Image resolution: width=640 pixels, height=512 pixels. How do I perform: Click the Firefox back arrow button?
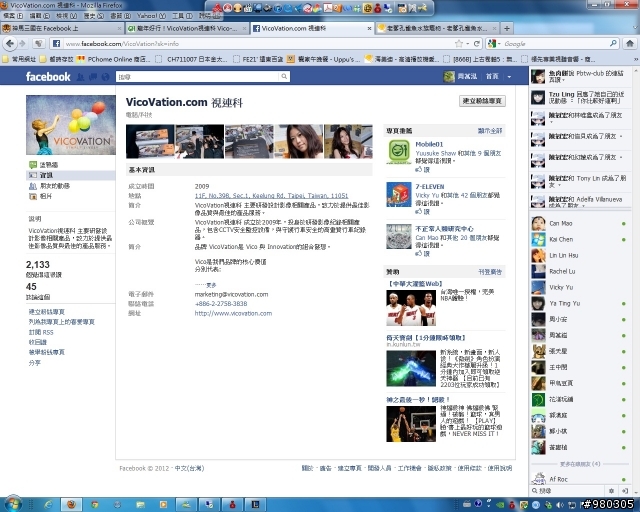10,43
